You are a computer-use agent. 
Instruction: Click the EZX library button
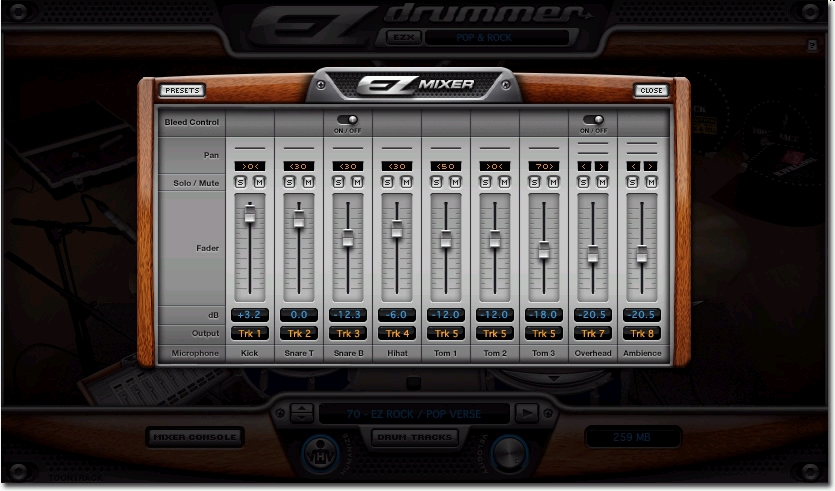tap(404, 37)
